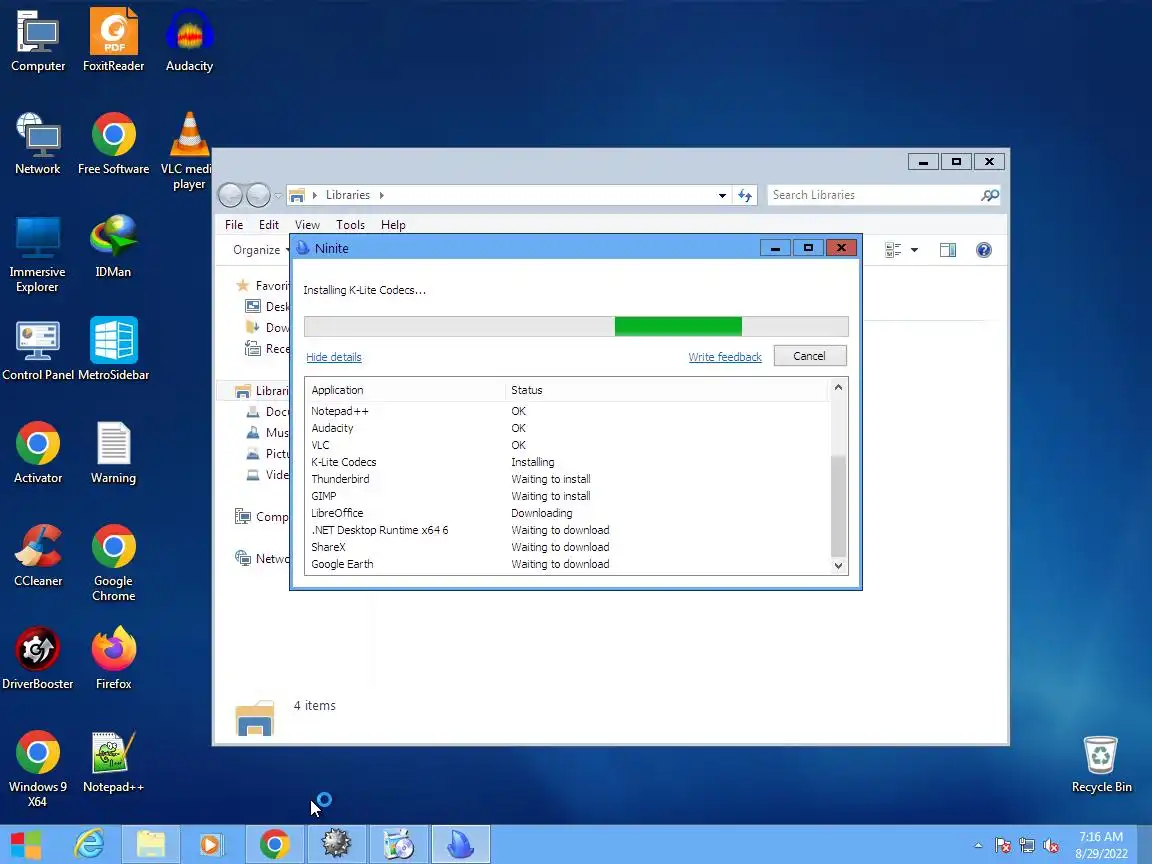This screenshot has width=1152, height=864.
Task: Click the muted volume tray icon
Action: (x=1051, y=846)
